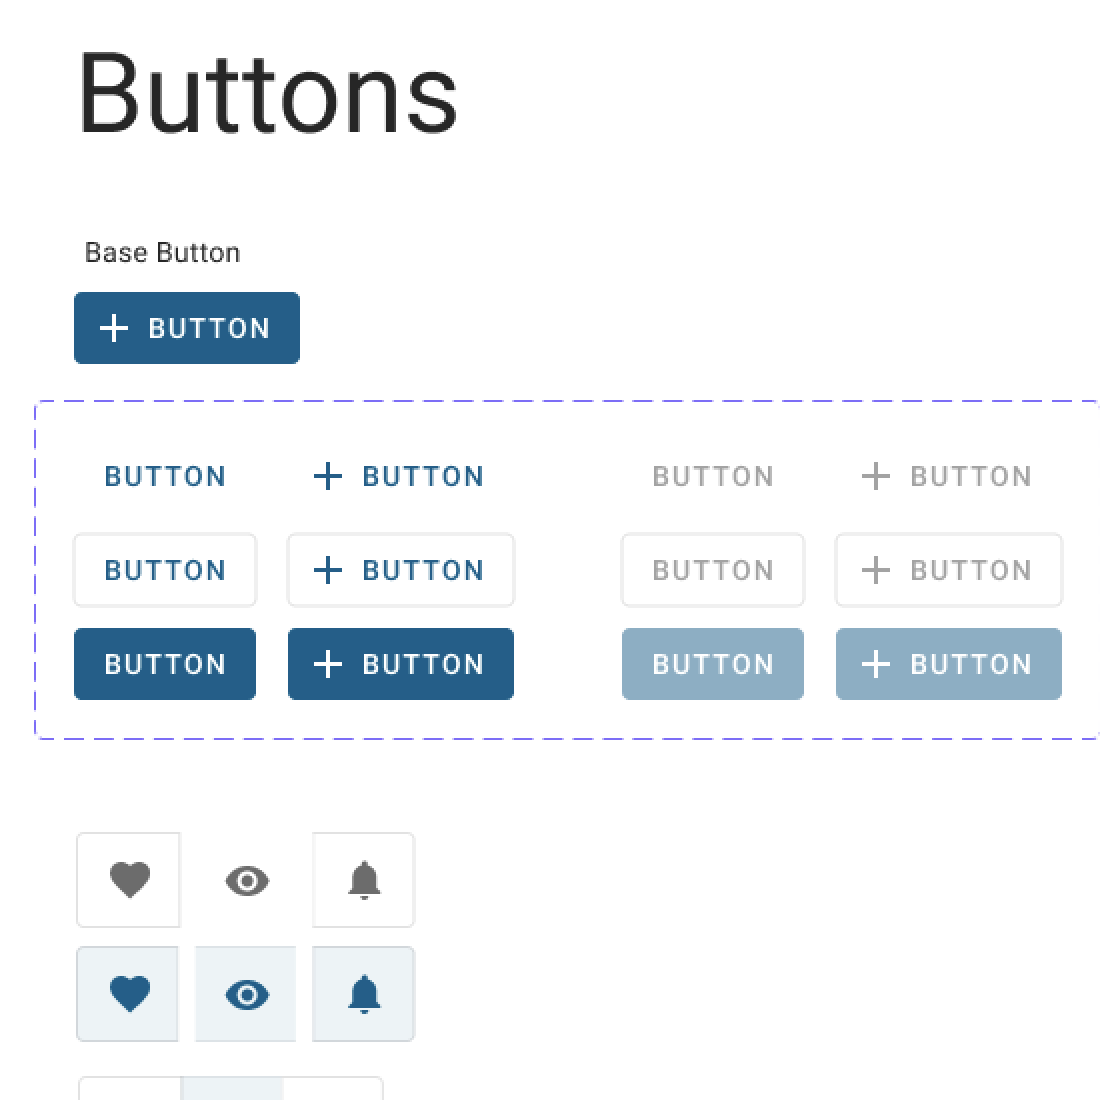Click the disabled gray borderless plus BUTTON
Viewport: 1100px width, 1100px height.
(x=948, y=476)
